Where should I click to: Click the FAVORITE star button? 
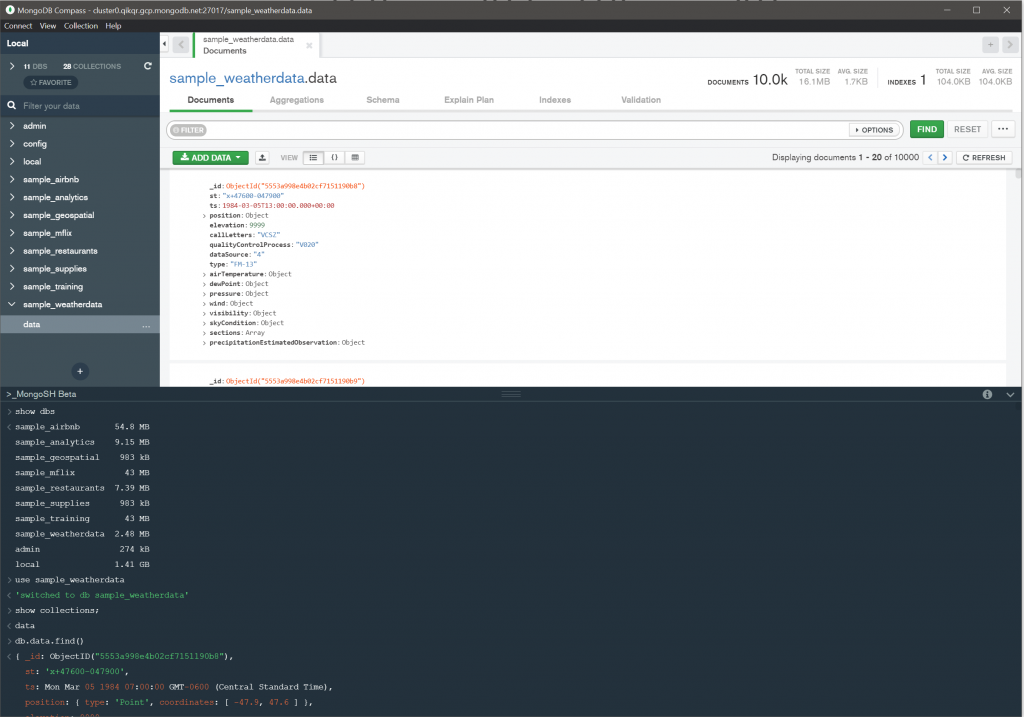(x=51, y=82)
